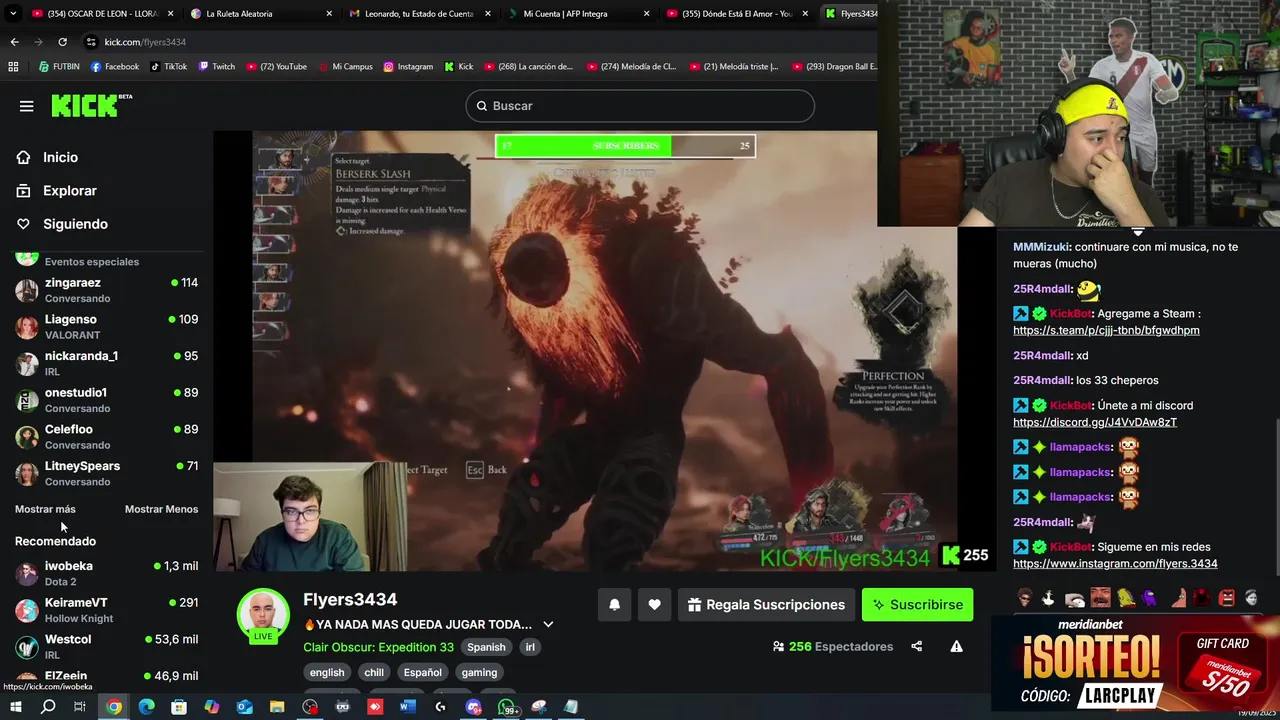This screenshot has width=1280, height=720.
Task: Open LitneySpears channel in sidebar
Action: [x=107, y=473]
